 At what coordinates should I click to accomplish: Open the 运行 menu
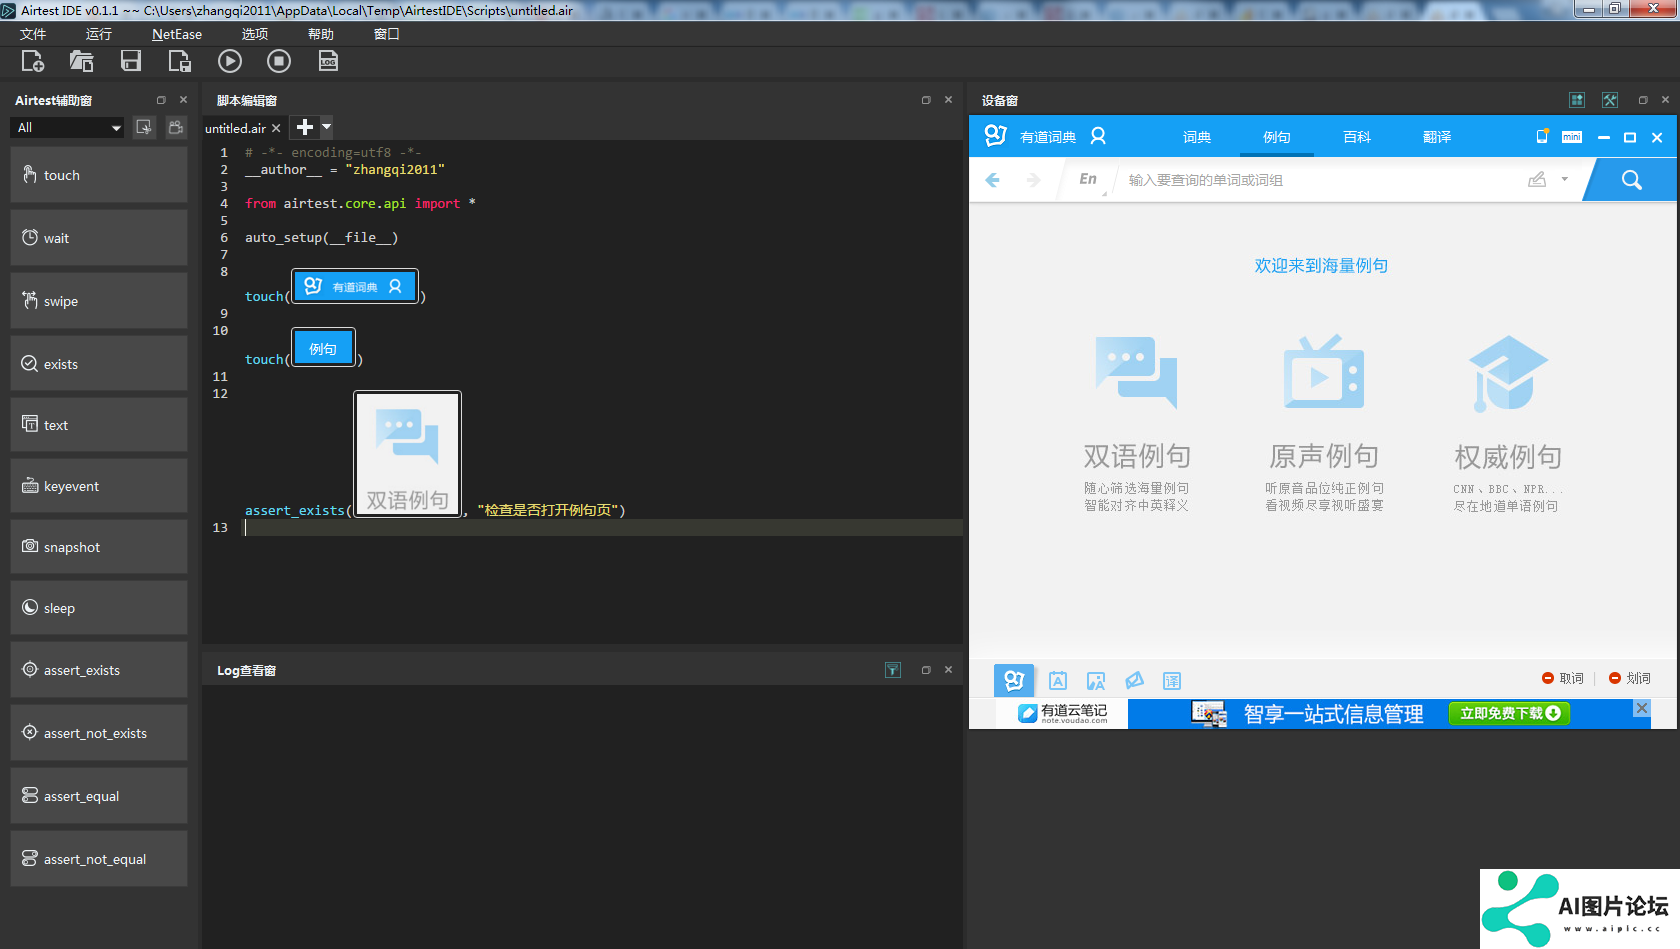pyautogui.click(x=99, y=34)
